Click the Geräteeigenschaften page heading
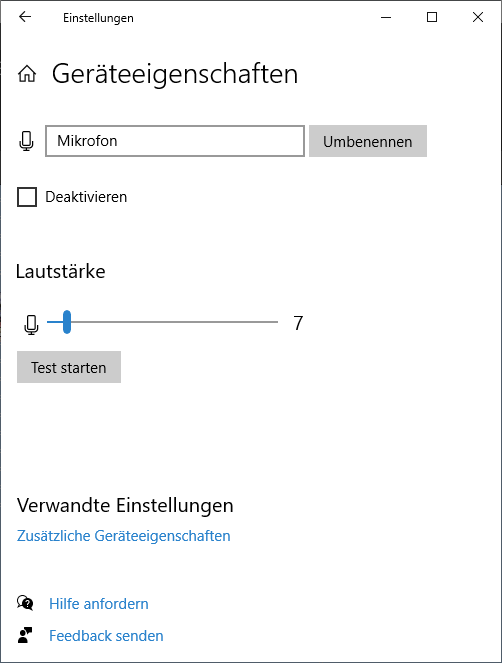The width and height of the screenshot is (502, 663). [175, 74]
